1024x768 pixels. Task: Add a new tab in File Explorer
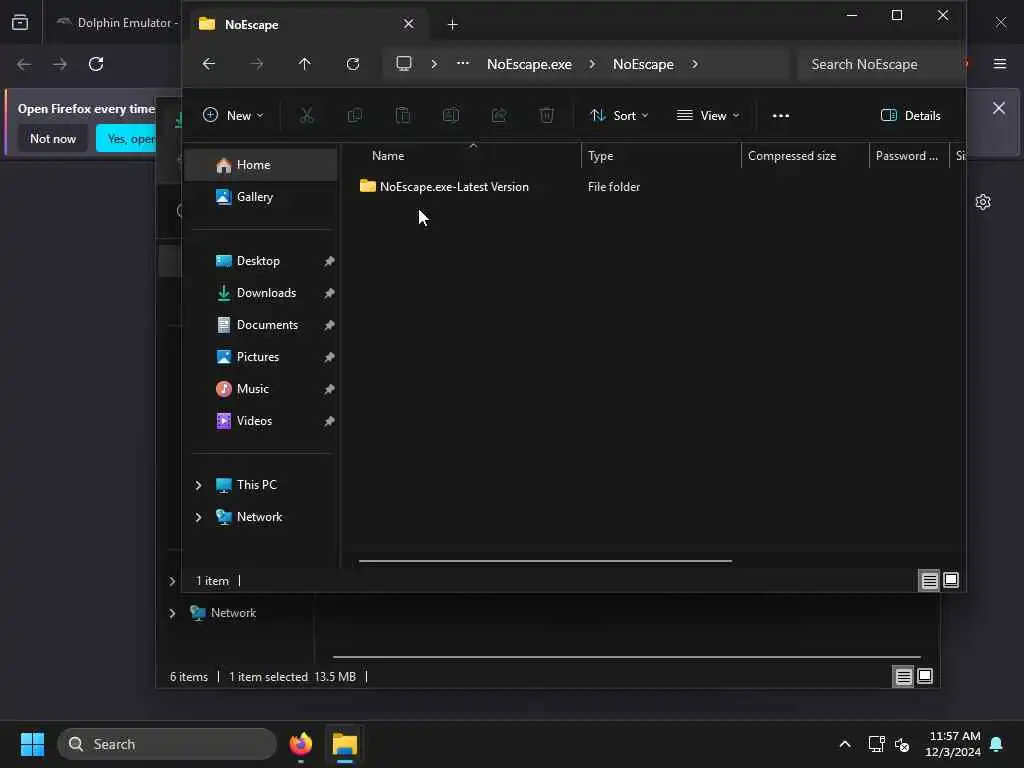453,25
